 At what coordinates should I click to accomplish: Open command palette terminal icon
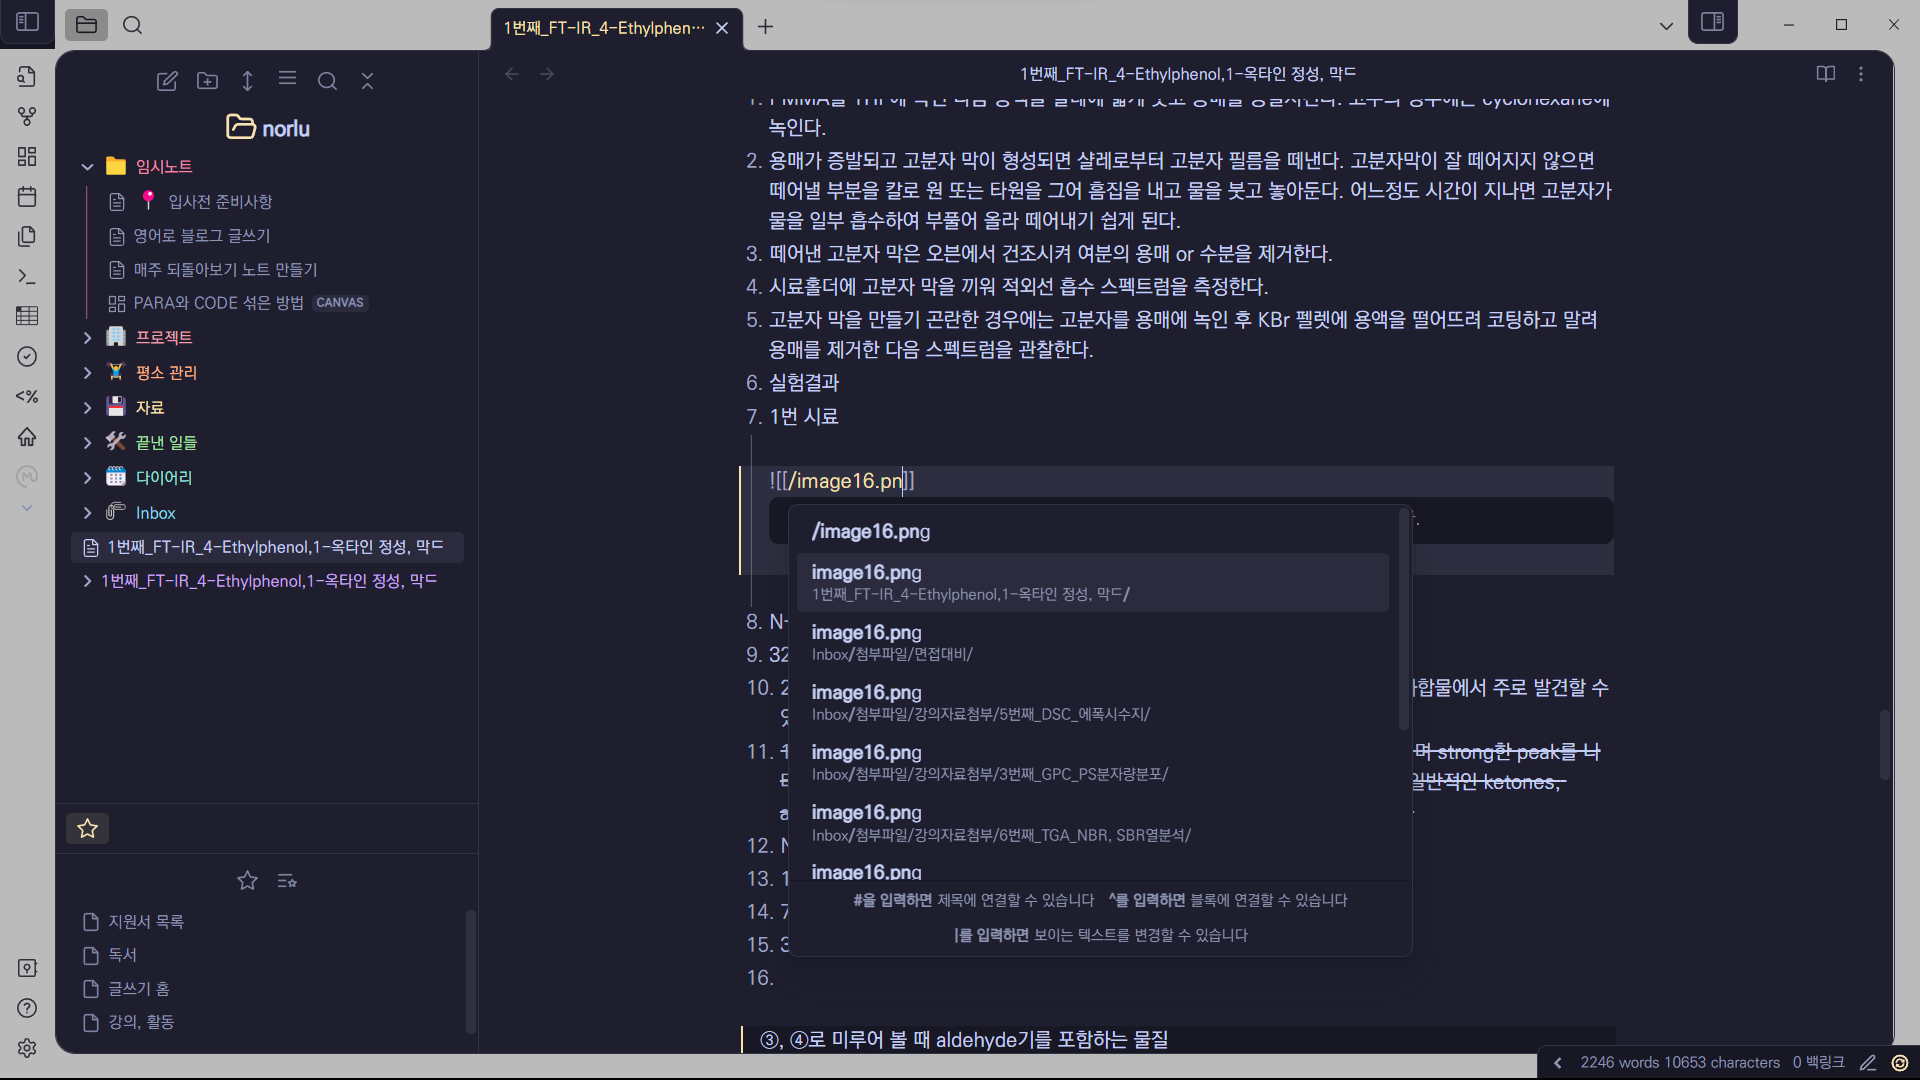click(x=27, y=277)
